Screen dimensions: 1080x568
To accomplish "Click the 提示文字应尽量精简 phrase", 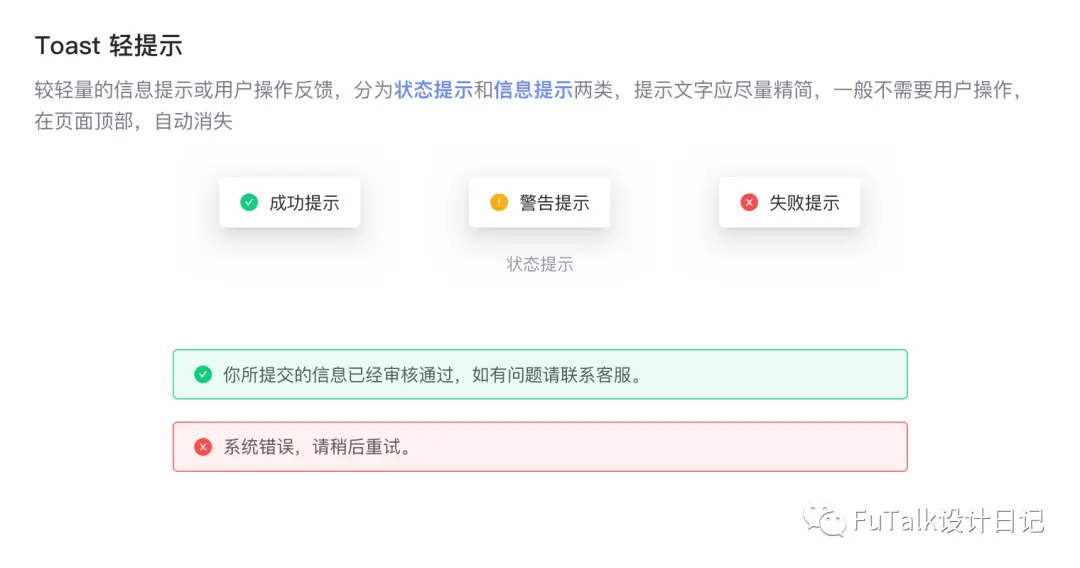I will tap(723, 90).
